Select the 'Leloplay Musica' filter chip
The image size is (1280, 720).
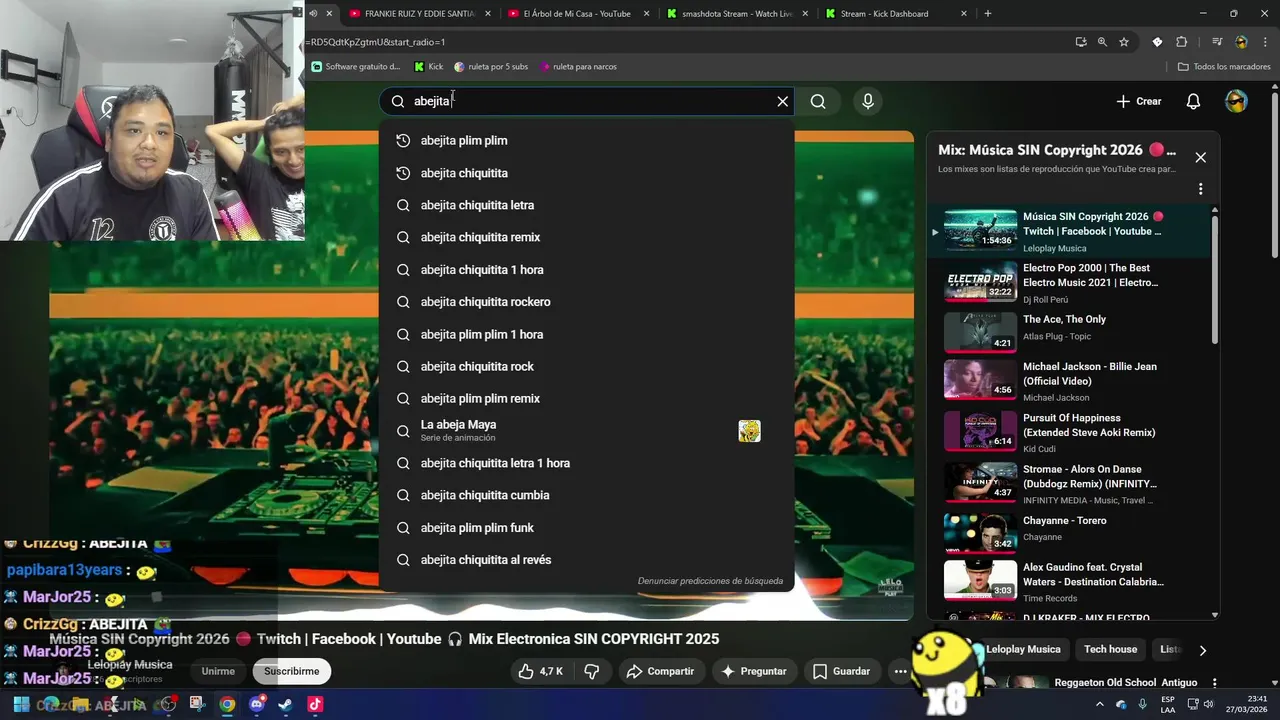coord(1023,649)
